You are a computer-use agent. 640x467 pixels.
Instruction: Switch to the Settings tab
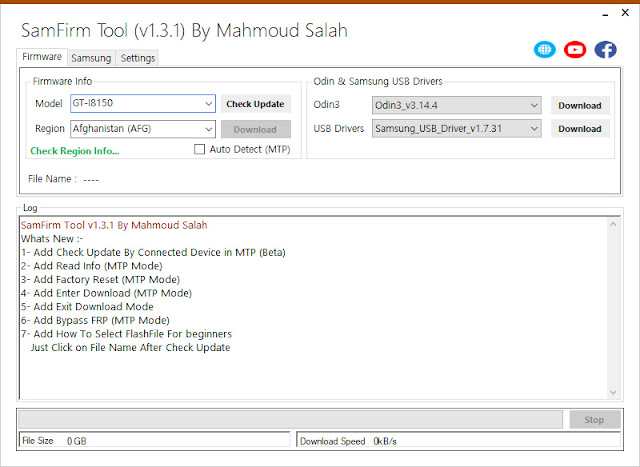[x=138, y=58]
